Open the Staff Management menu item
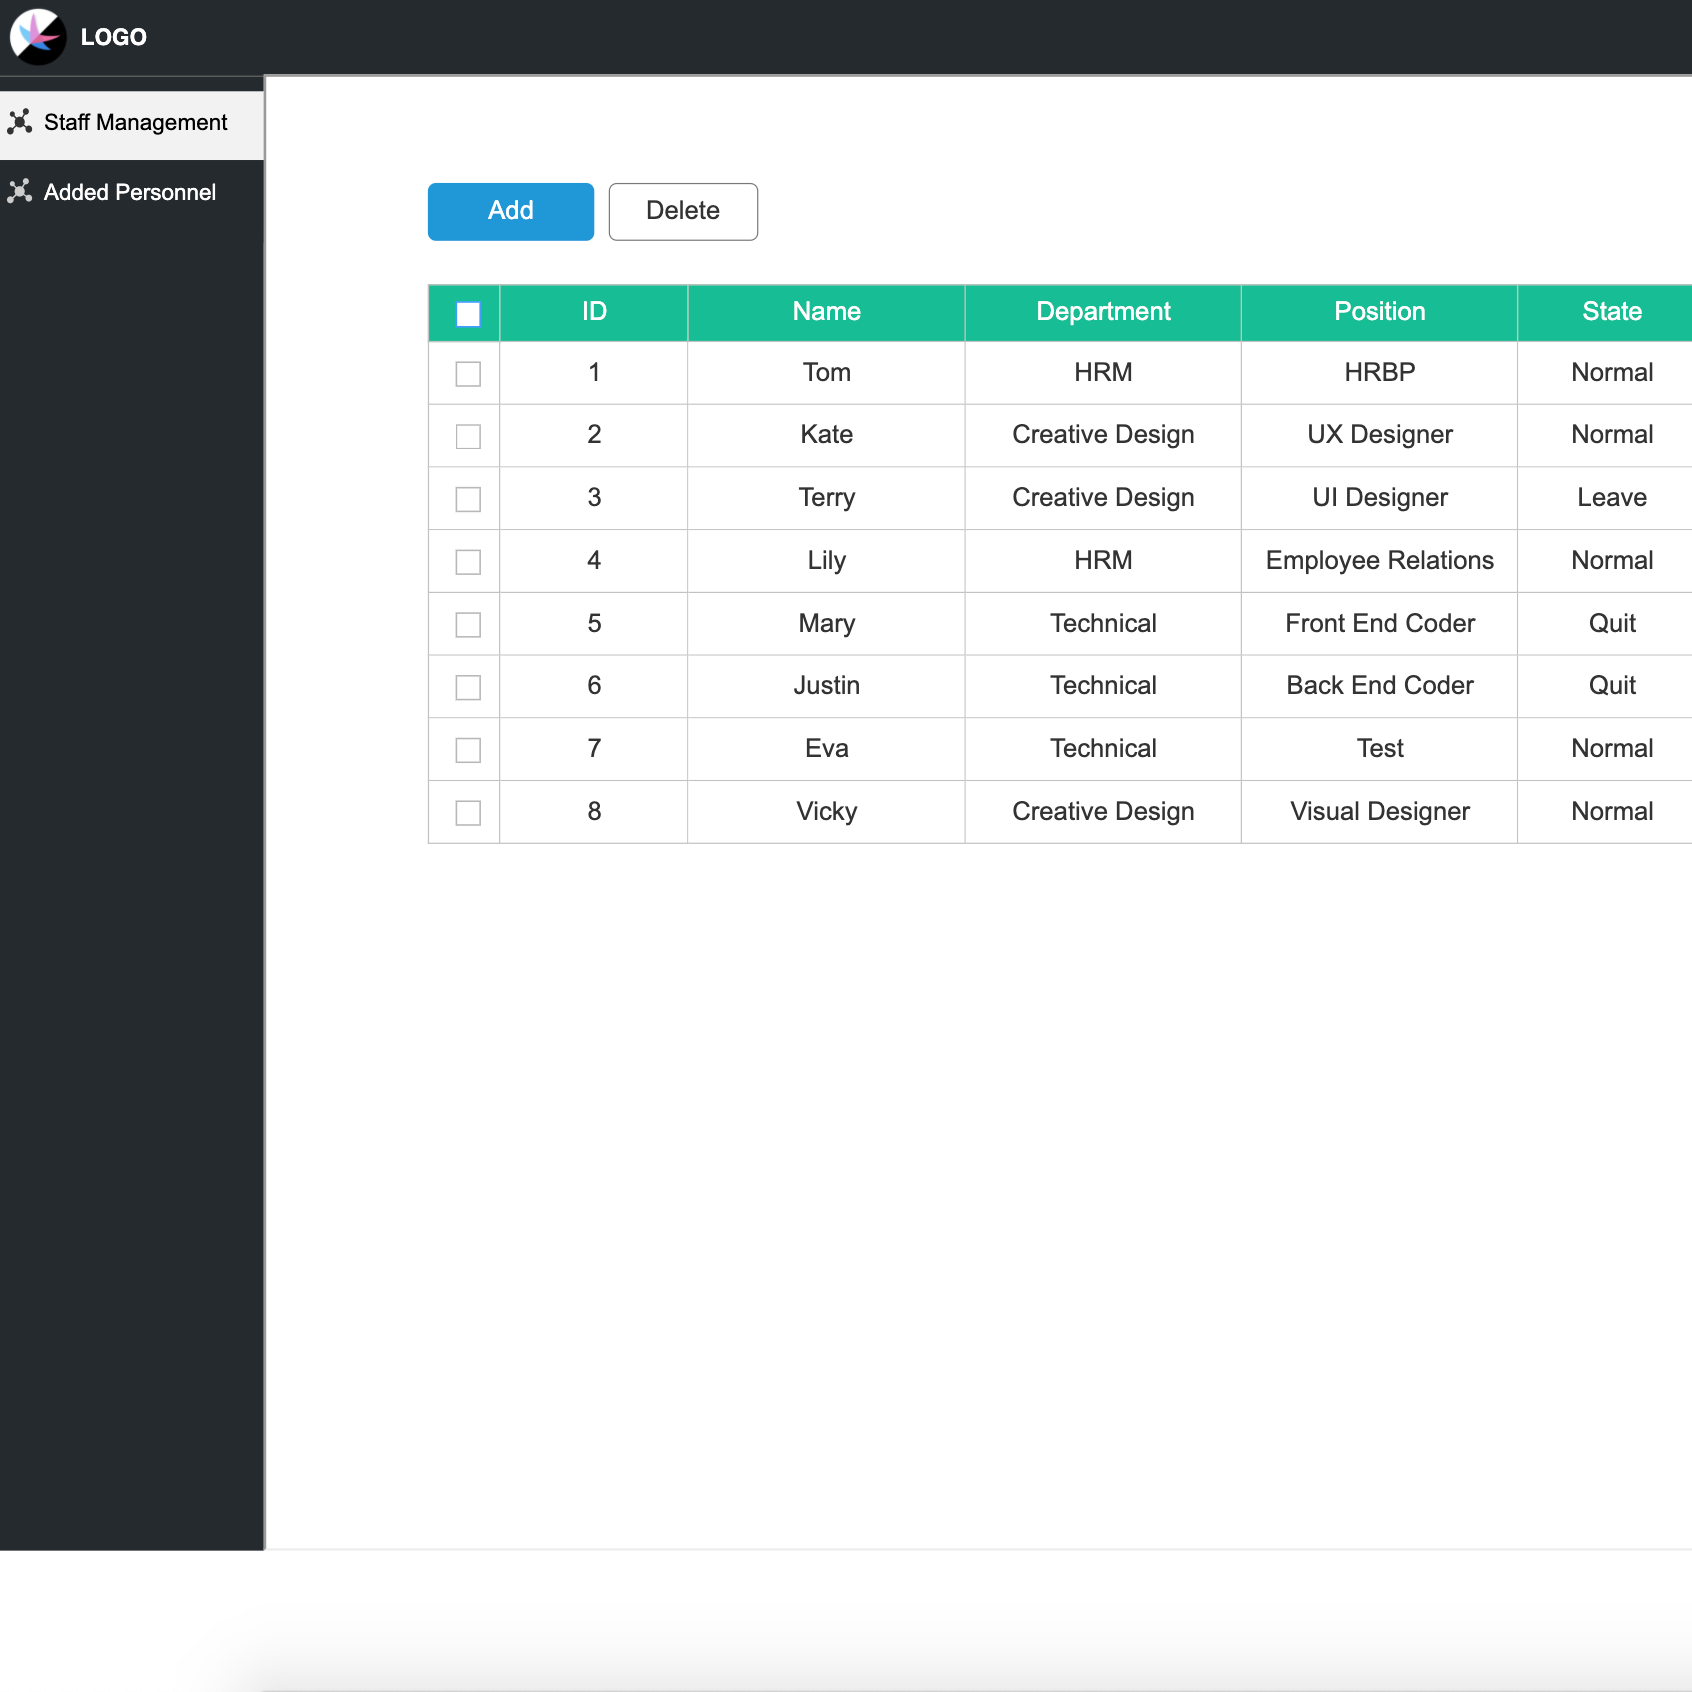Screen dimensions: 1692x1692 pos(135,123)
